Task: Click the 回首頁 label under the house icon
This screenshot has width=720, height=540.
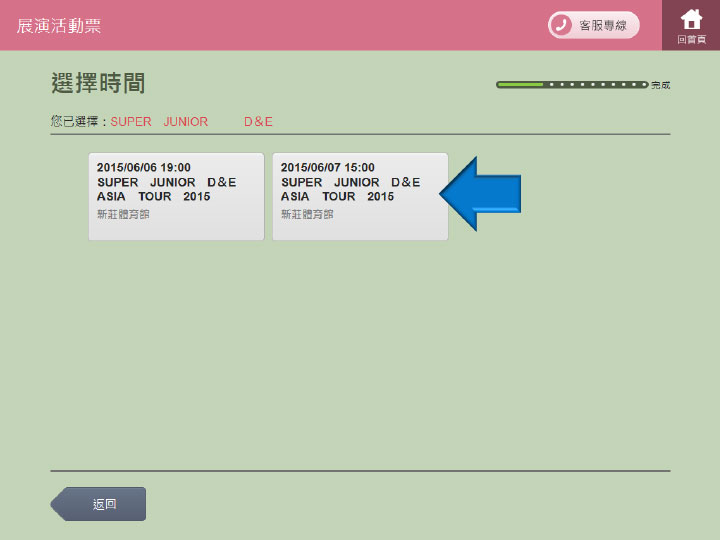Action: pos(691,40)
